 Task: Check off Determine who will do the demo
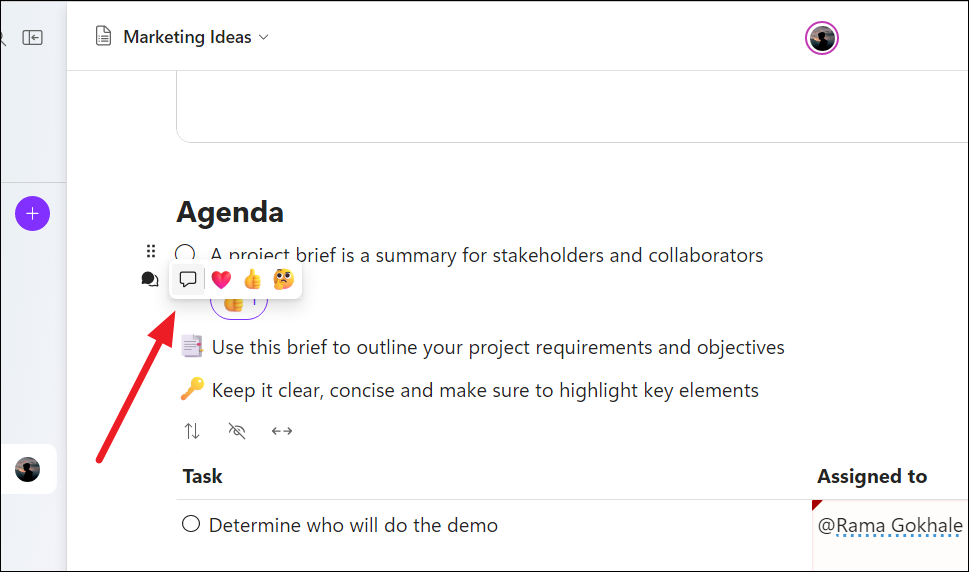(191, 524)
